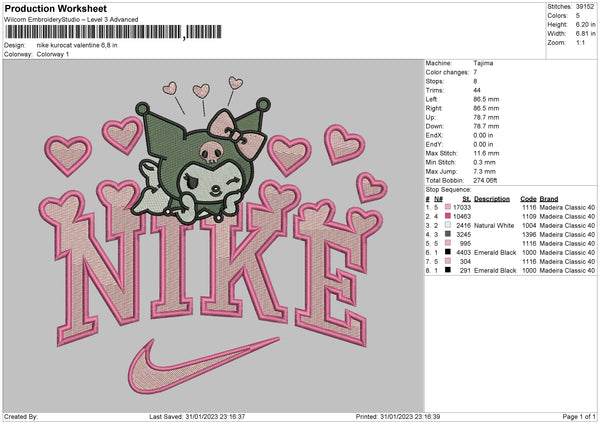Click stitch count 10463 in stop row 2
Screen dimensions: 600x424
point(462,216)
